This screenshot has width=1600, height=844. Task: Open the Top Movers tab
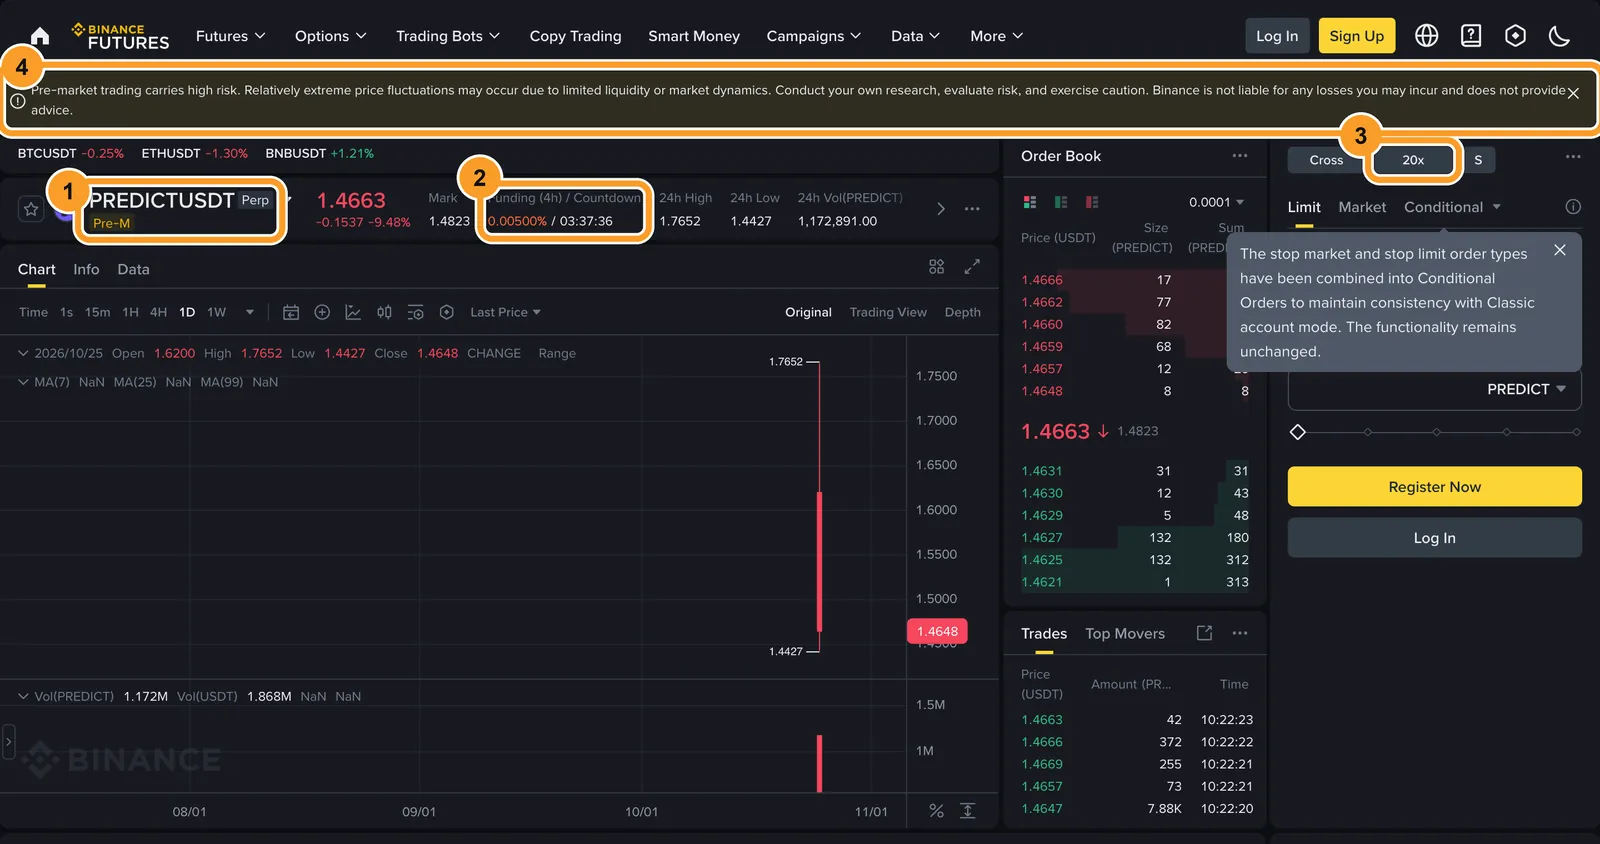click(x=1125, y=633)
